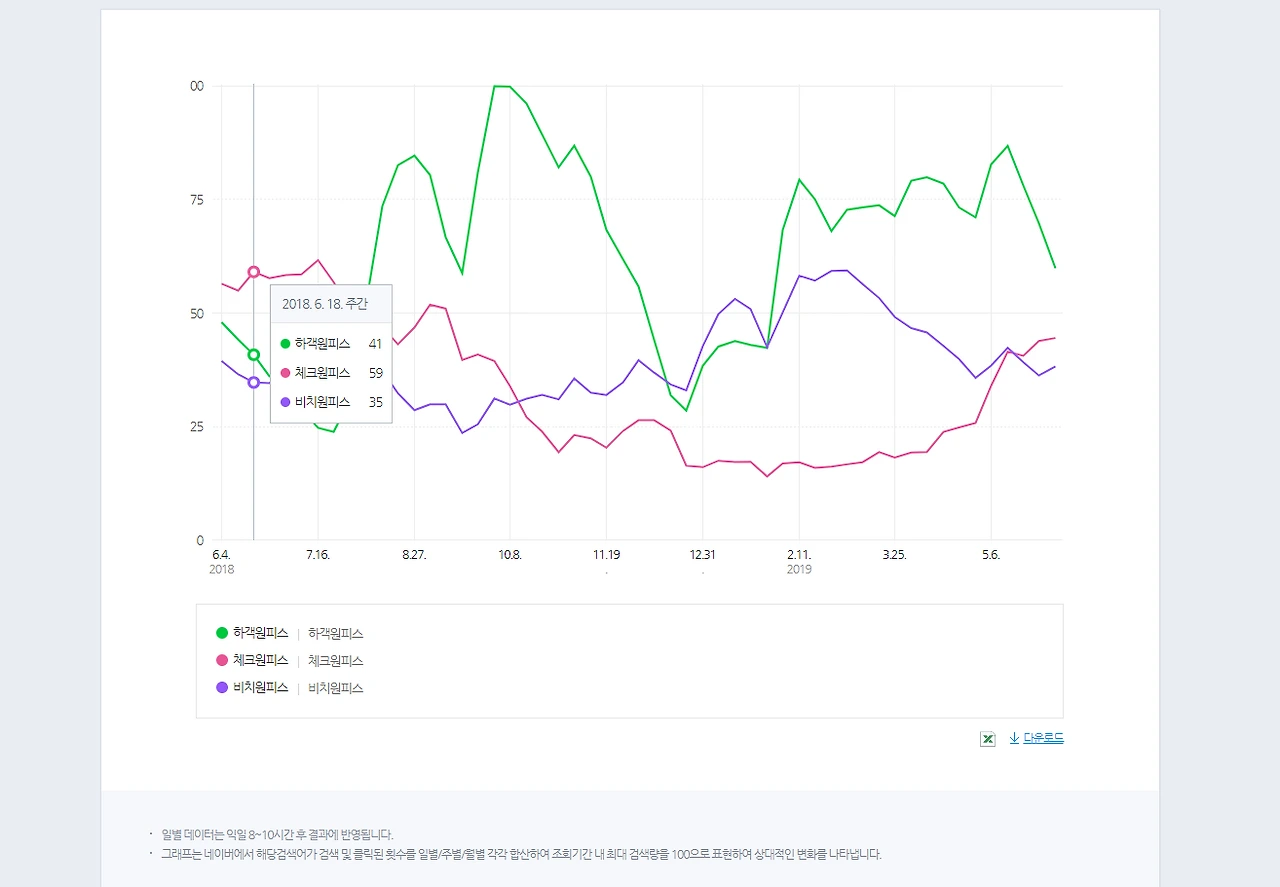Click the Excel export icon

[x=988, y=738]
